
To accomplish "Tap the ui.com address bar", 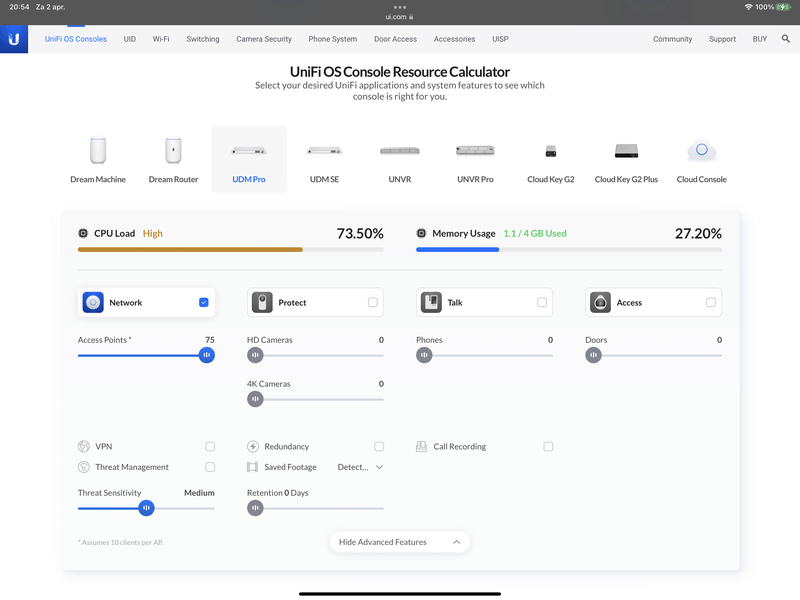I will tap(399, 17).
